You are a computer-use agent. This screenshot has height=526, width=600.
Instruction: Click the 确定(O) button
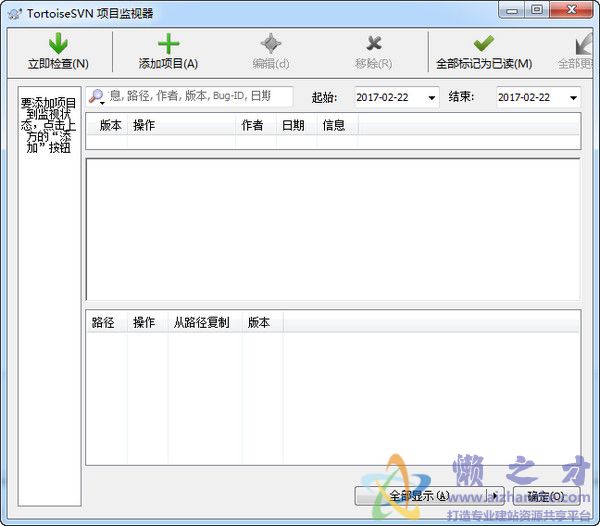pos(546,496)
